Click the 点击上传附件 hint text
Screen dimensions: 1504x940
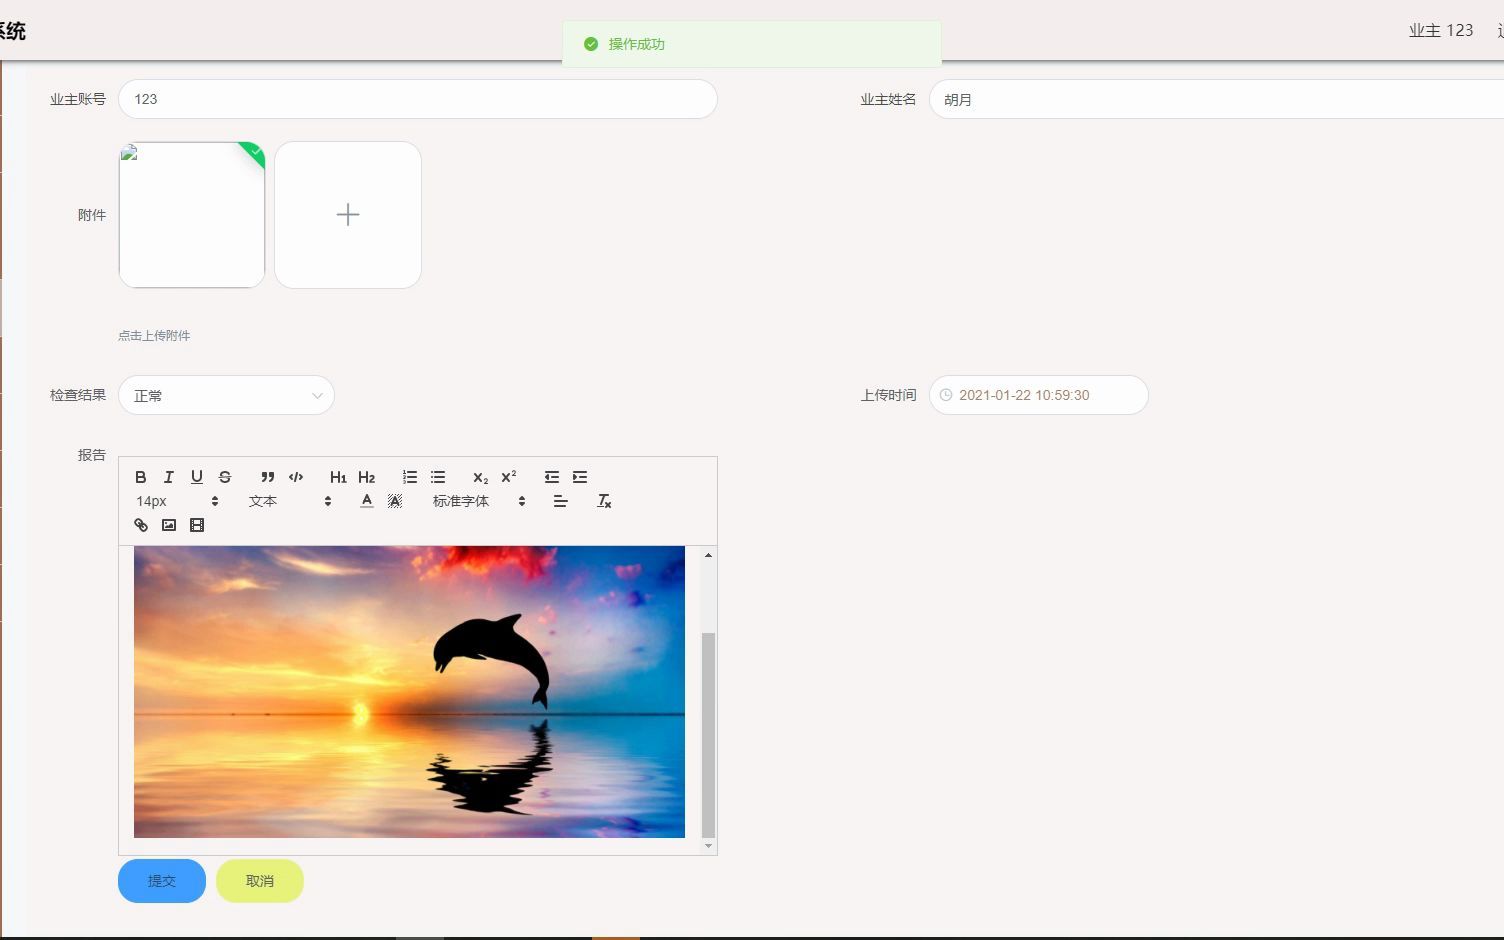tap(154, 336)
